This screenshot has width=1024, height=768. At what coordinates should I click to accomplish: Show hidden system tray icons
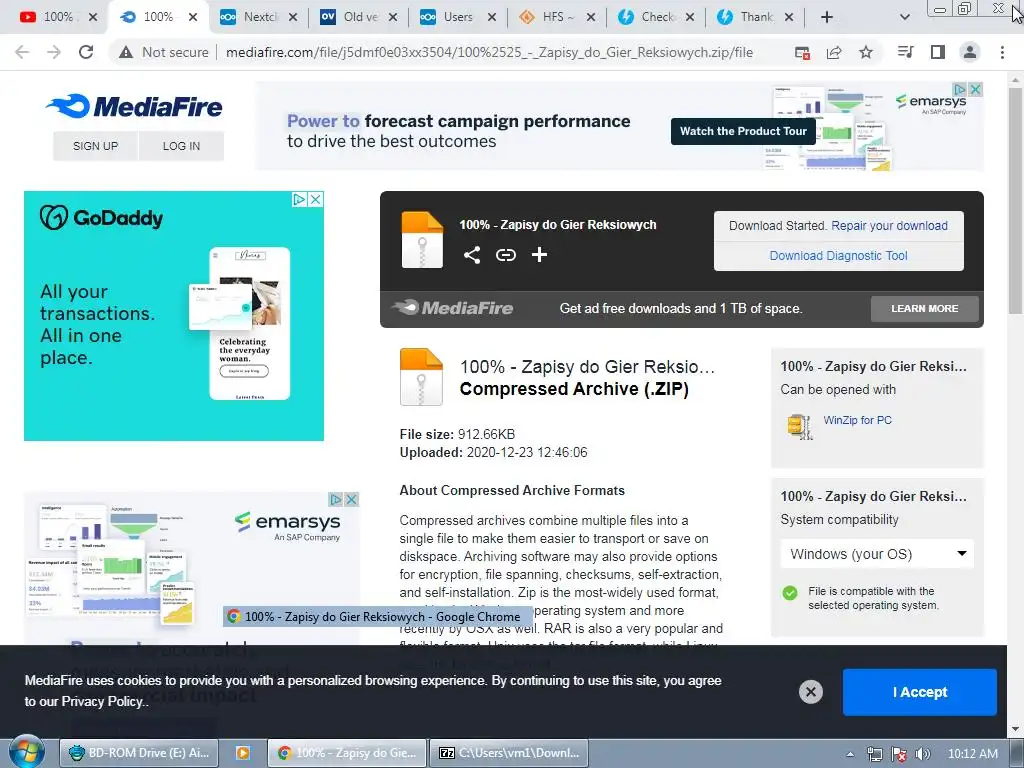850,754
